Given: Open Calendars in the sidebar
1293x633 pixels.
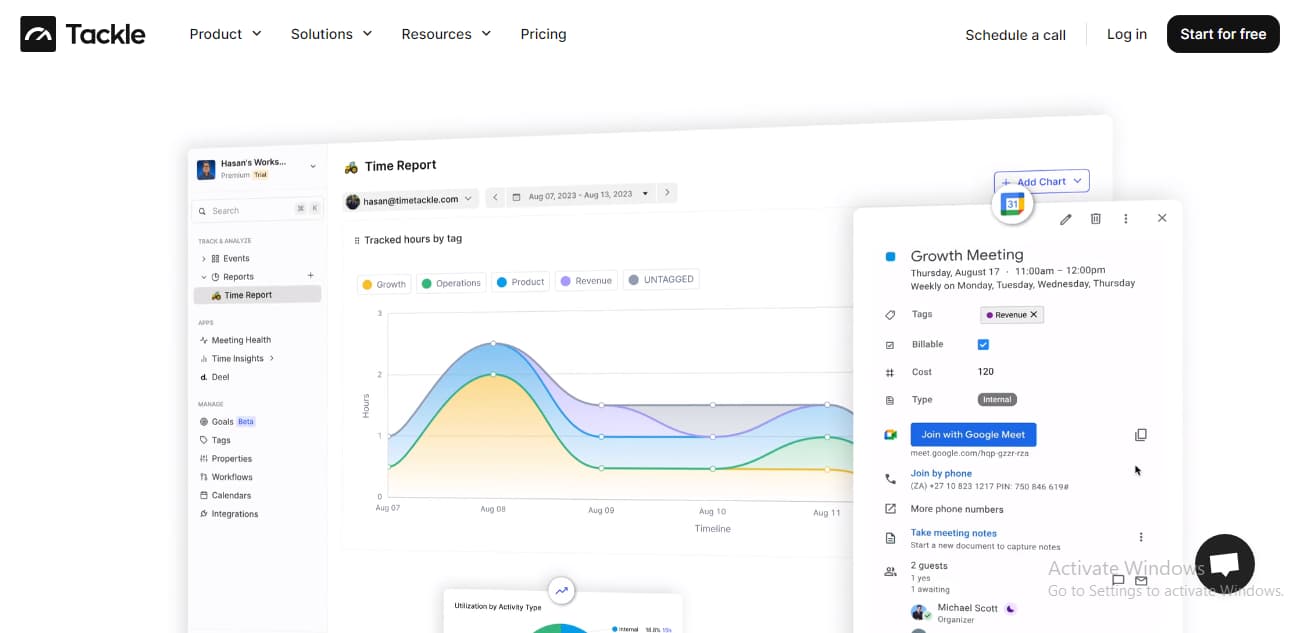Looking at the screenshot, I should point(226,495).
